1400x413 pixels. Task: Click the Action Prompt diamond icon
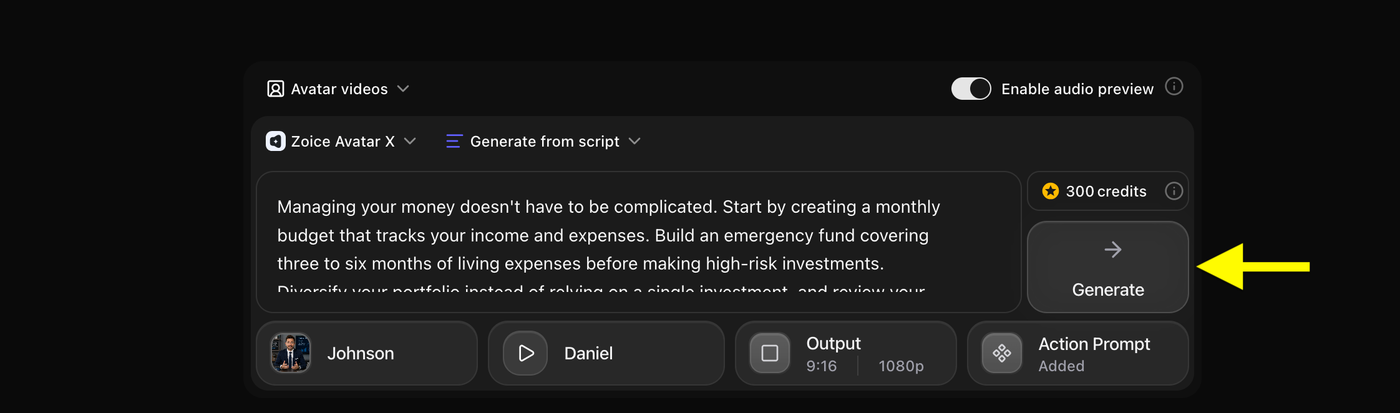1001,353
